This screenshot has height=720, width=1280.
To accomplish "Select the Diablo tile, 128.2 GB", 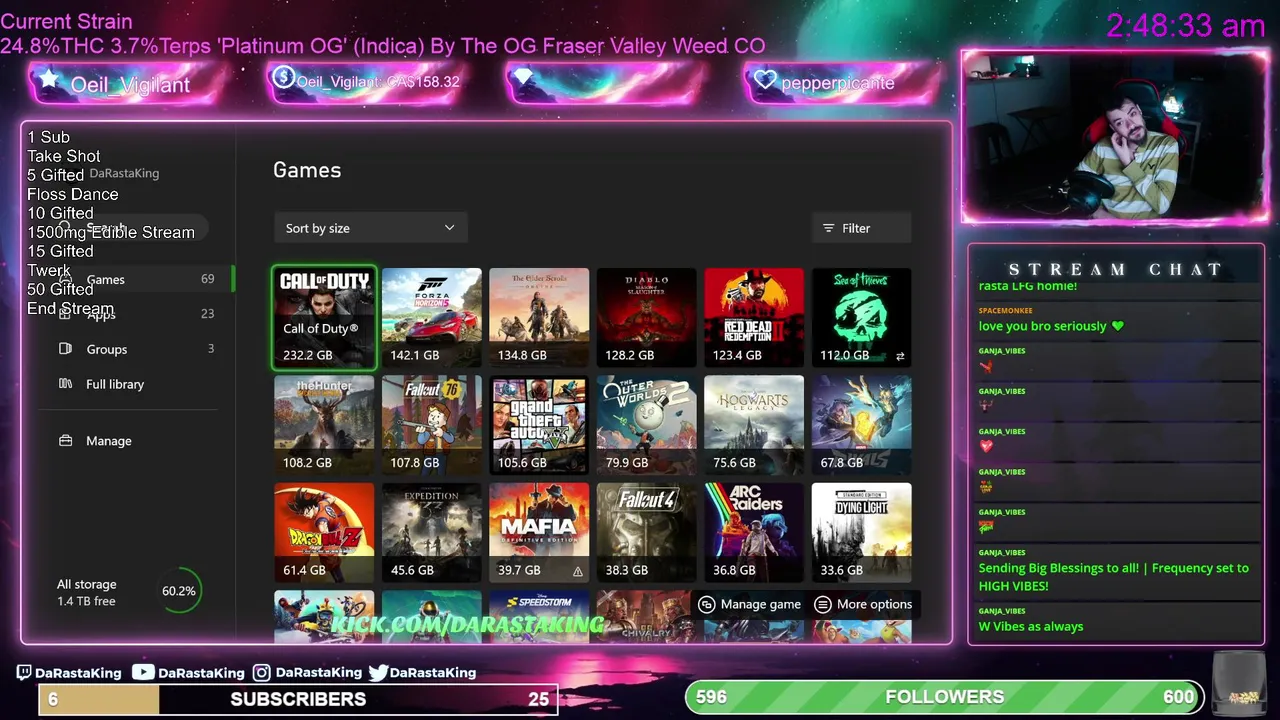I will pos(646,317).
